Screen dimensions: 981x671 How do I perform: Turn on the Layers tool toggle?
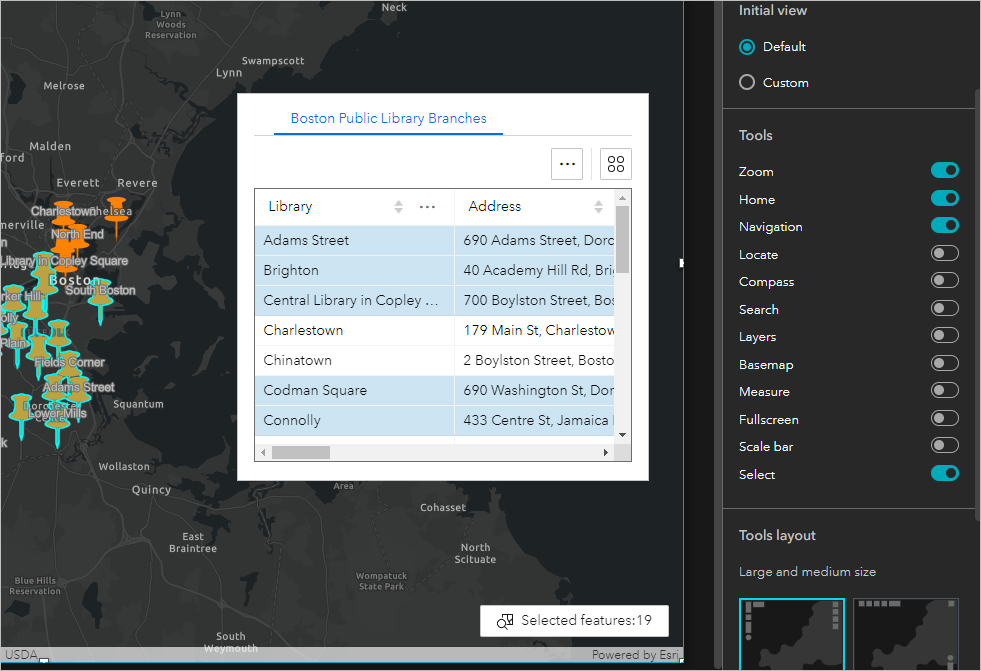click(x=945, y=335)
